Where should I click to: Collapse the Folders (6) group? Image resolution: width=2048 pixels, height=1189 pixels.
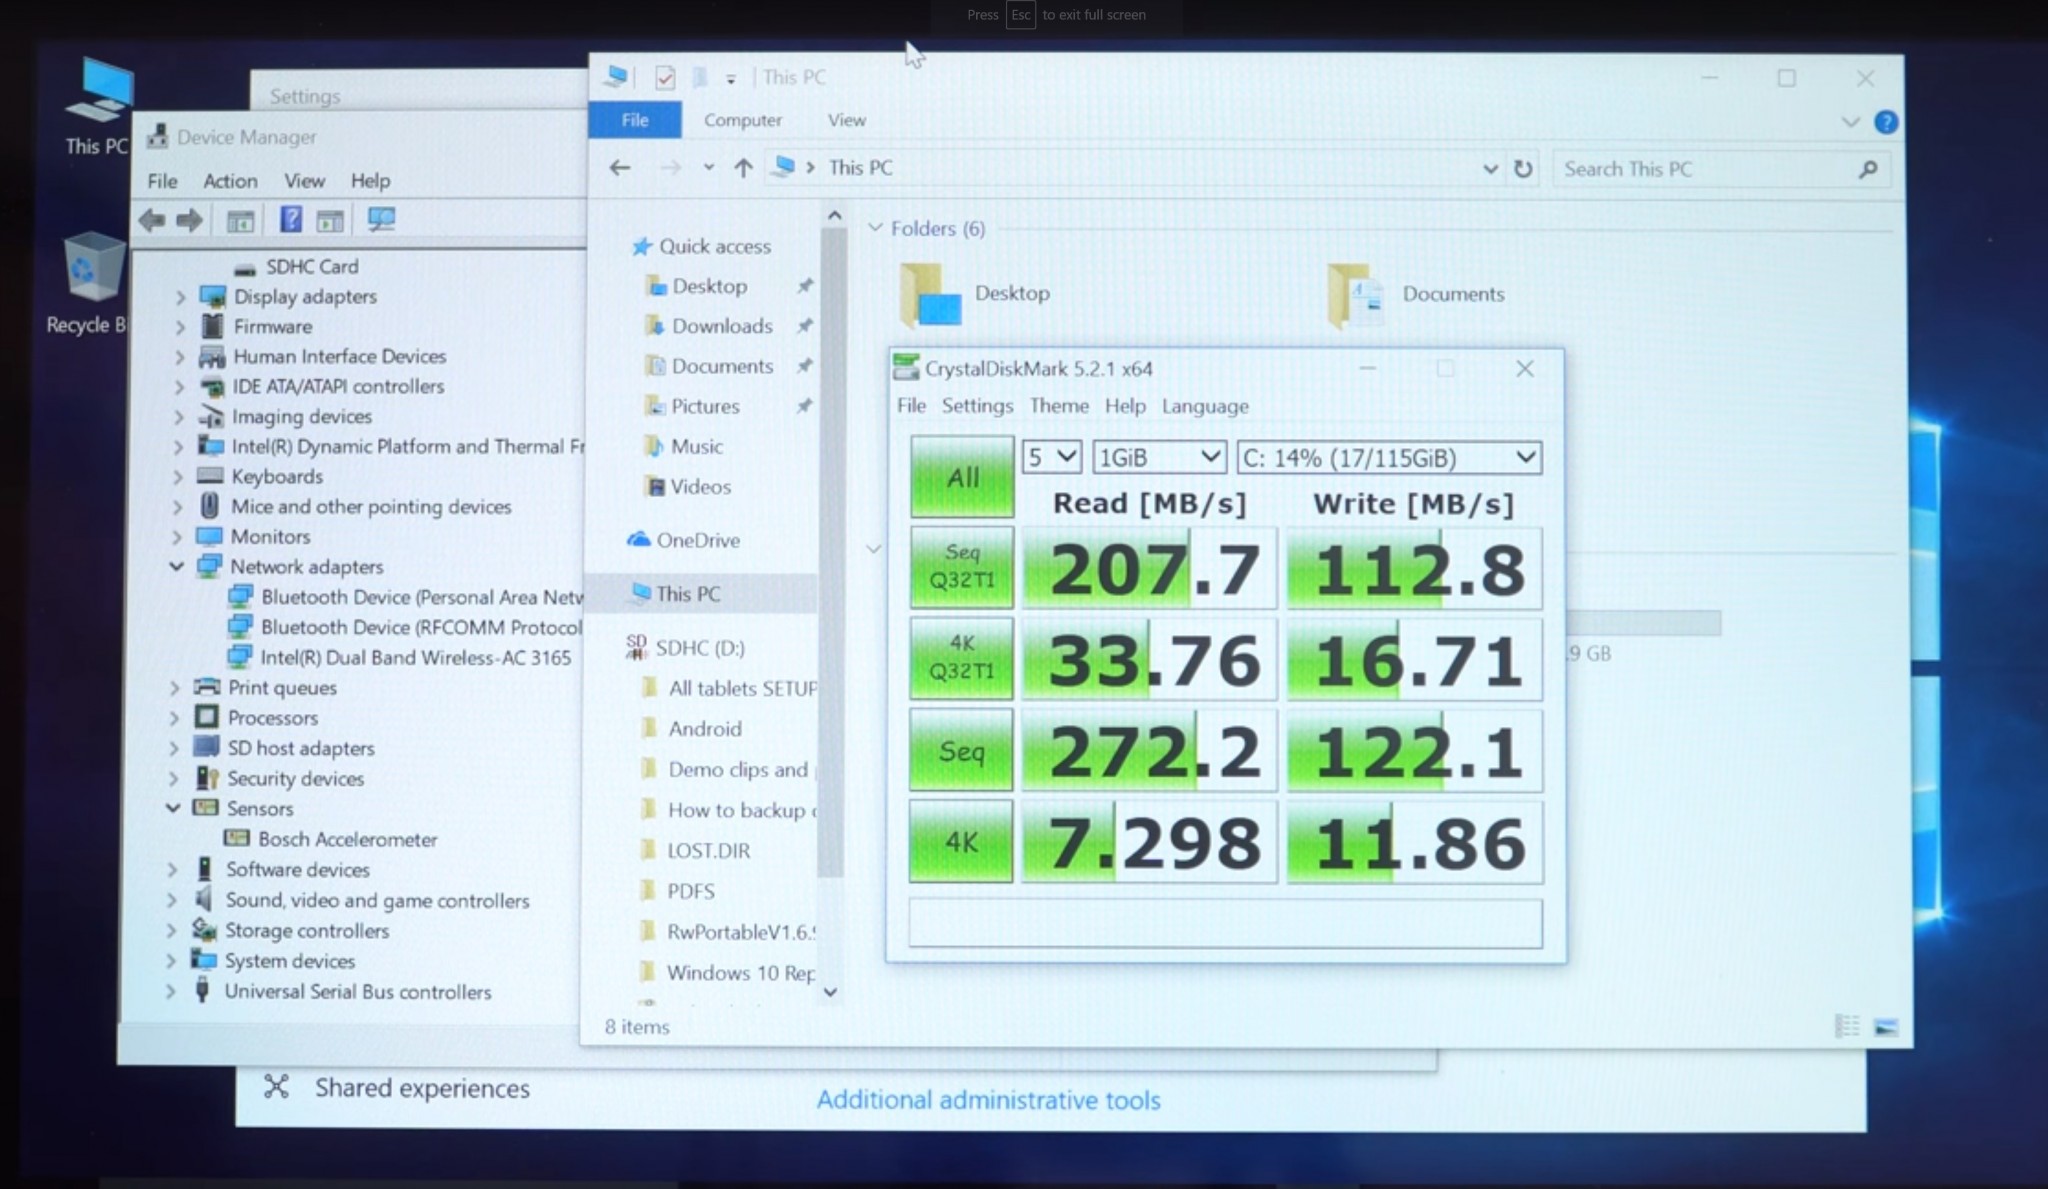[875, 228]
